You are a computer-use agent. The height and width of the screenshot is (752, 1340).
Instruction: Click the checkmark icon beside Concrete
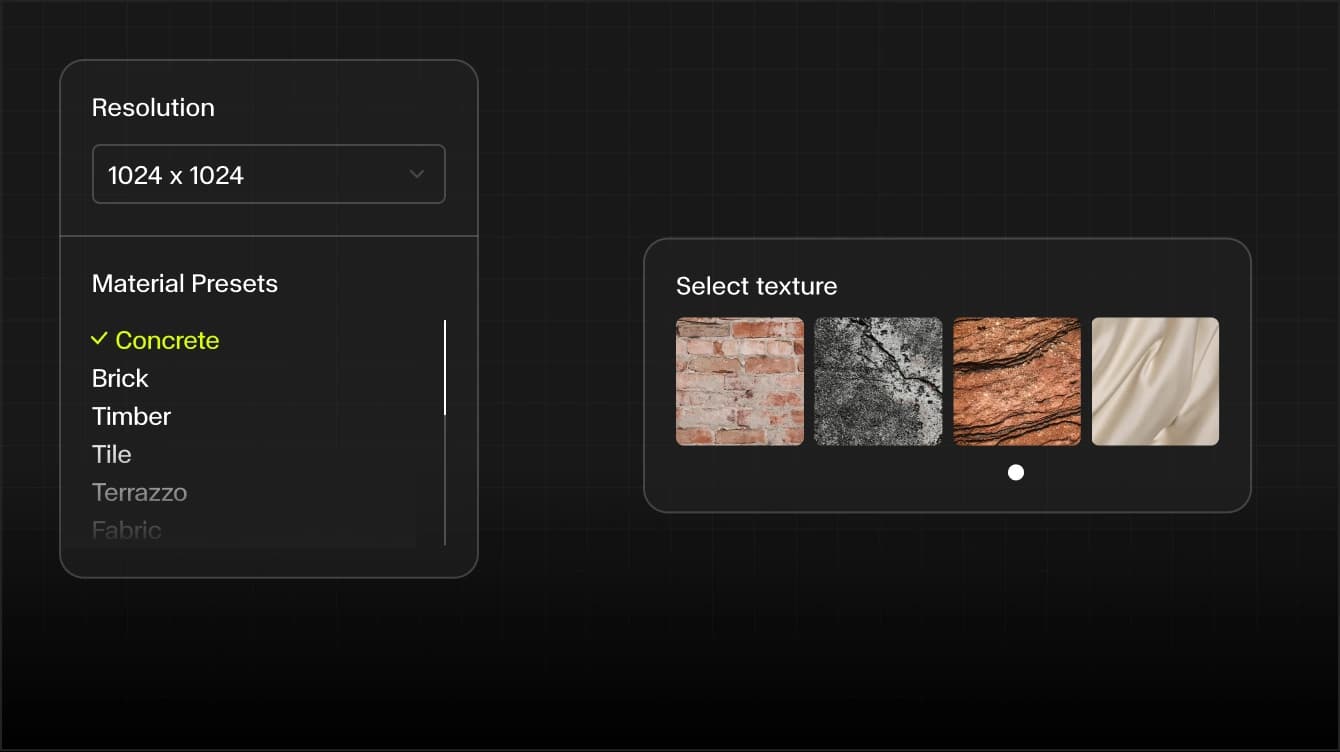99,339
